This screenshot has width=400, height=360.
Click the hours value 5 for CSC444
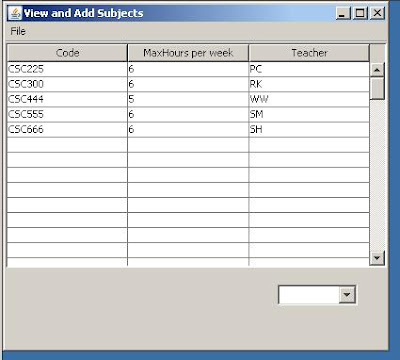point(188,99)
